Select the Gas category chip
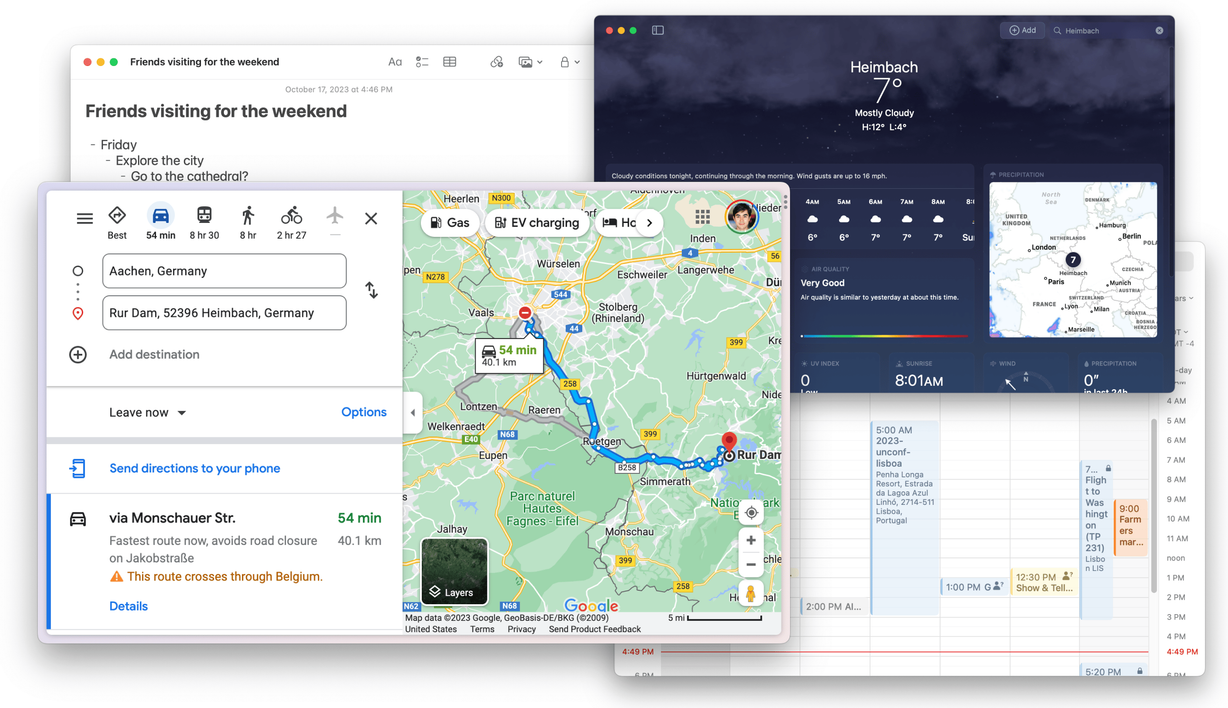 (x=450, y=223)
